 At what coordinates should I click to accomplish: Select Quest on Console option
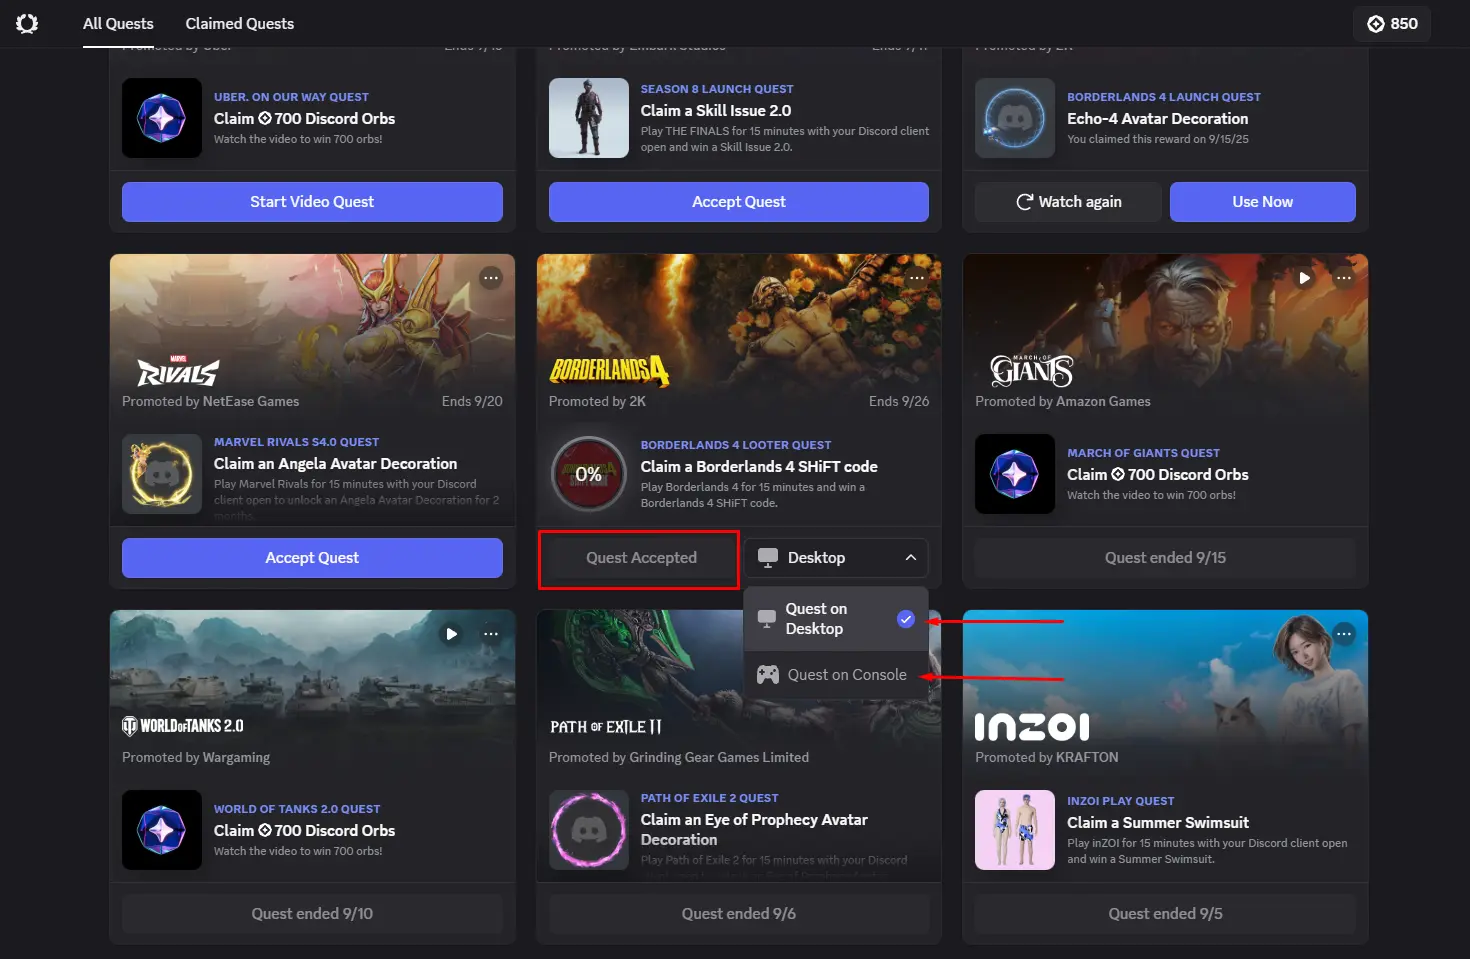[x=836, y=675]
